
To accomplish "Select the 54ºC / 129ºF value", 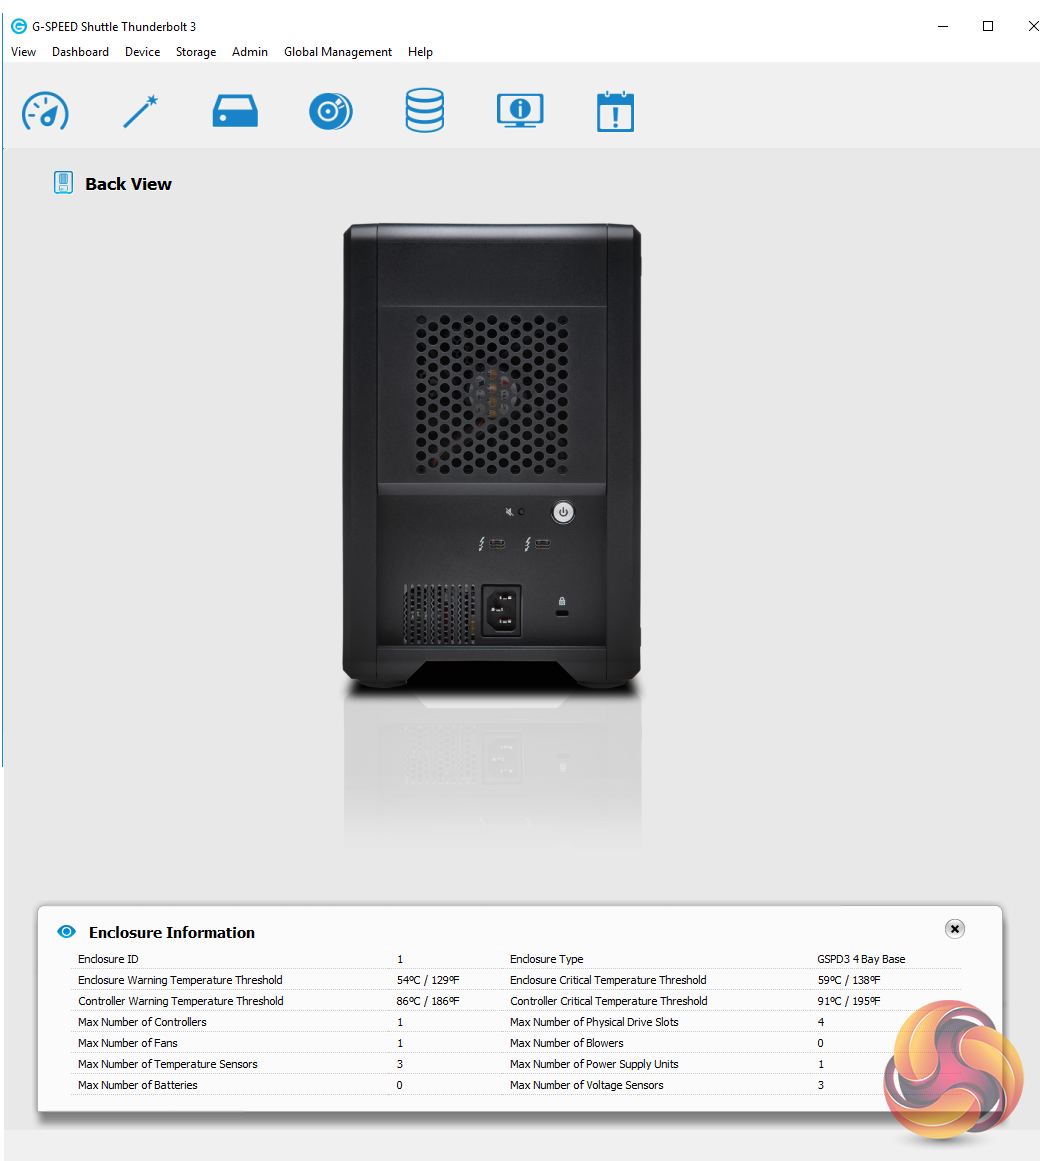I will (428, 980).
